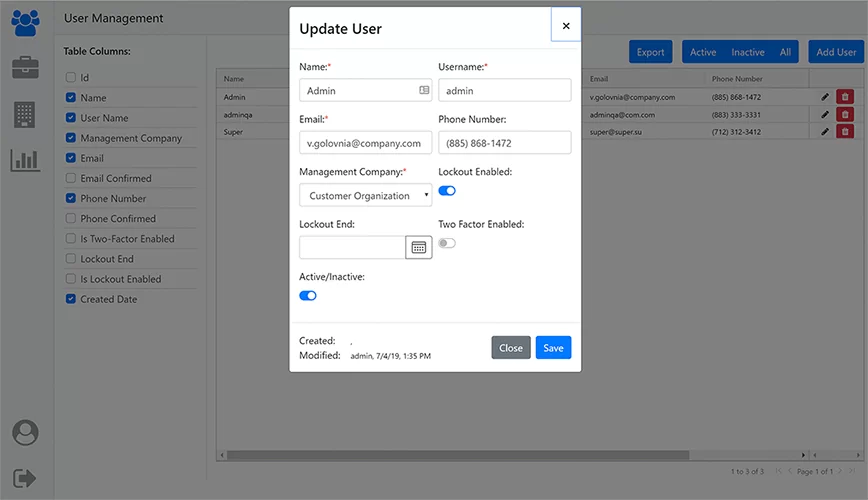
Task: Uncheck the Phone Number column checkbox
Action: pyautogui.click(x=71, y=198)
